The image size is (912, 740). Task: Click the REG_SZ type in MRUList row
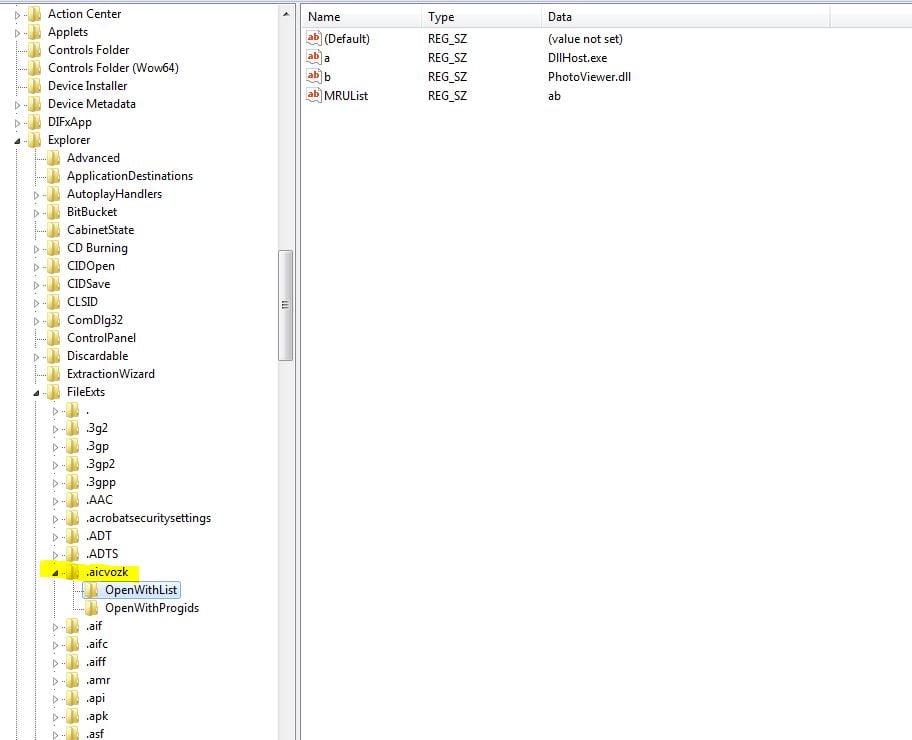447,96
